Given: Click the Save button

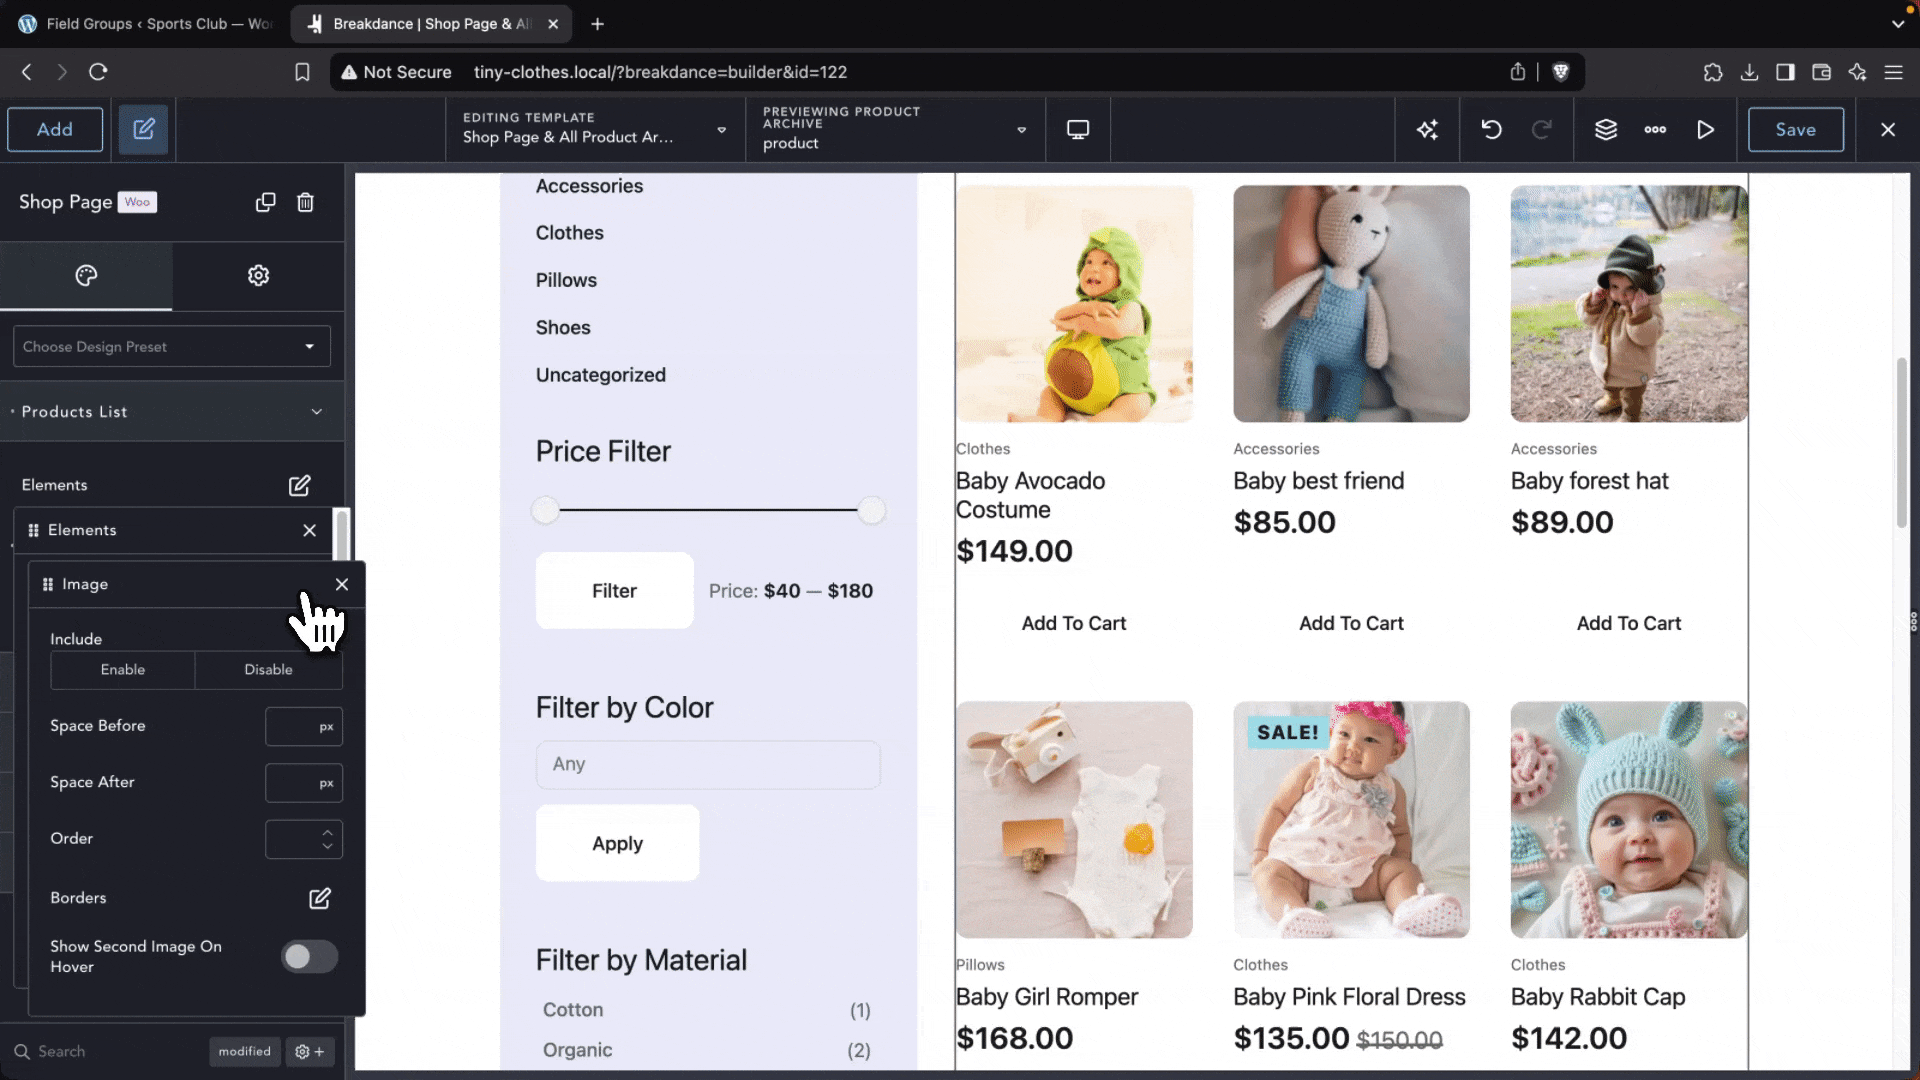Looking at the screenshot, I should (x=1795, y=130).
